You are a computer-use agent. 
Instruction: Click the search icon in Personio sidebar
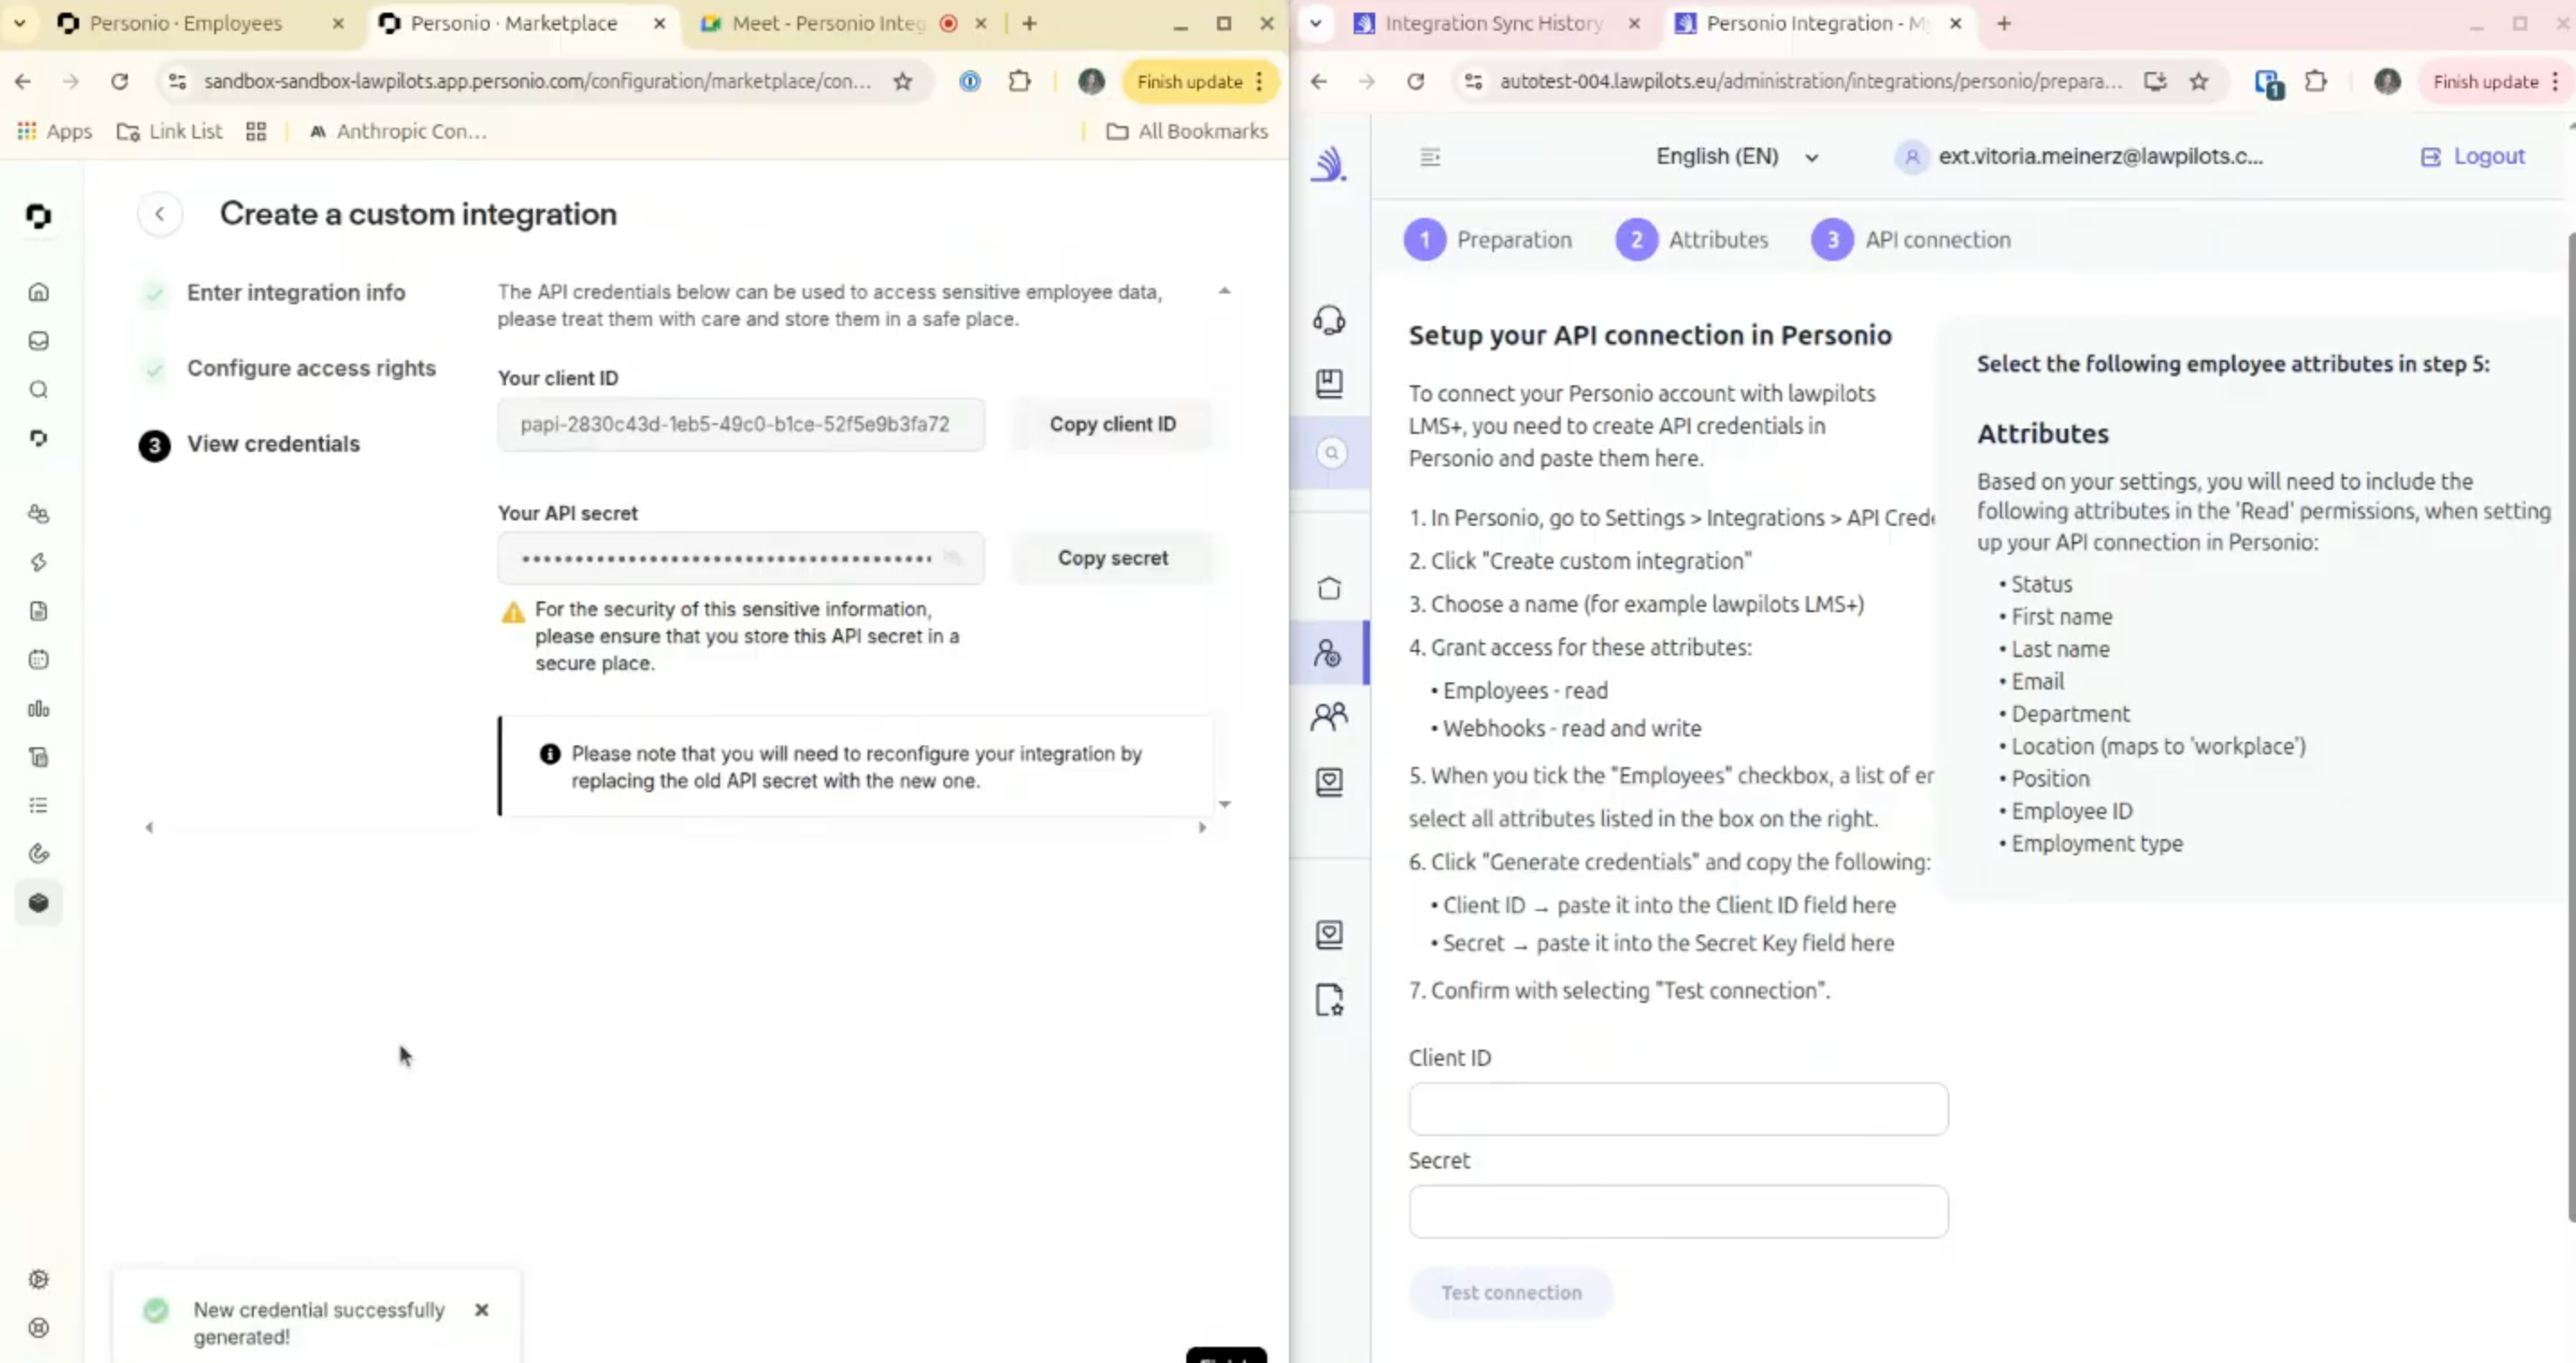pyautogui.click(x=38, y=390)
